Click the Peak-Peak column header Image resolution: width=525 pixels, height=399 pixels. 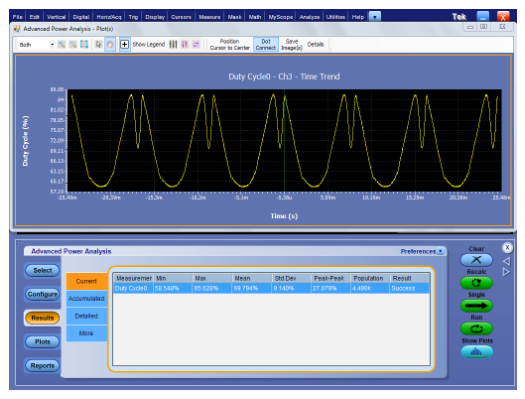pyautogui.click(x=330, y=278)
